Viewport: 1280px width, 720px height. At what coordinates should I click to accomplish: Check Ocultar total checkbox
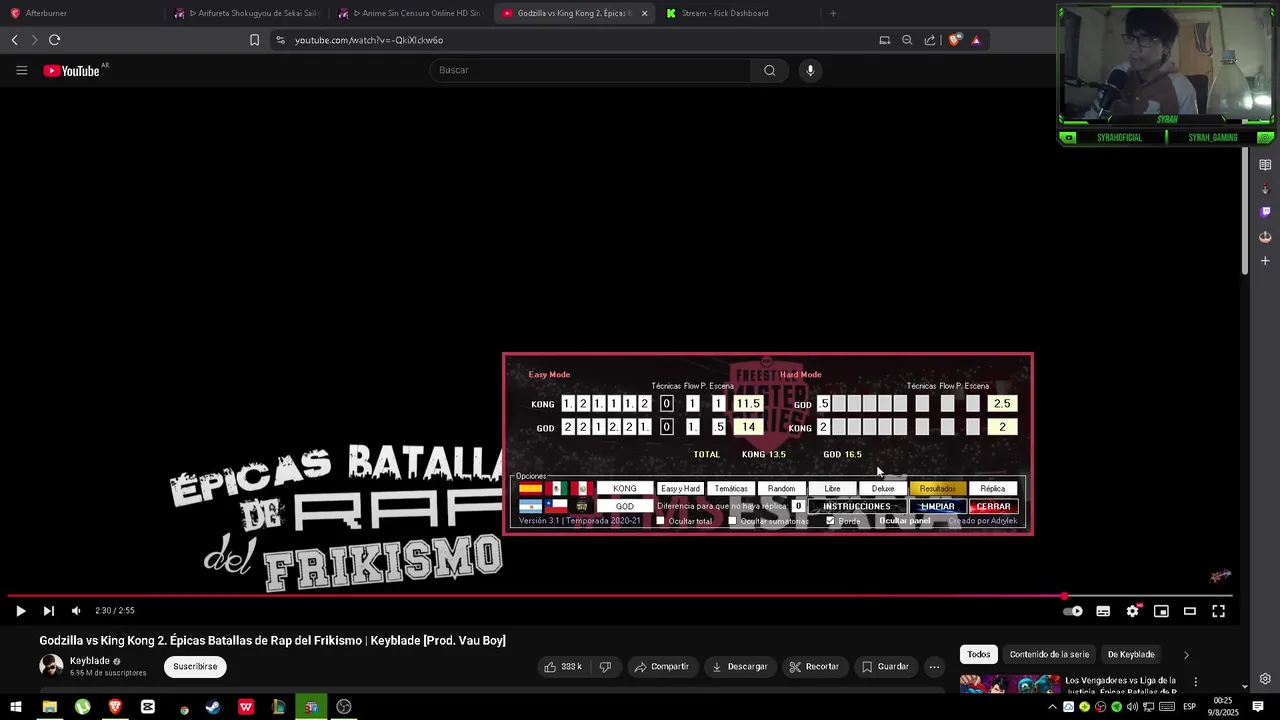click(x=660, y=521)
